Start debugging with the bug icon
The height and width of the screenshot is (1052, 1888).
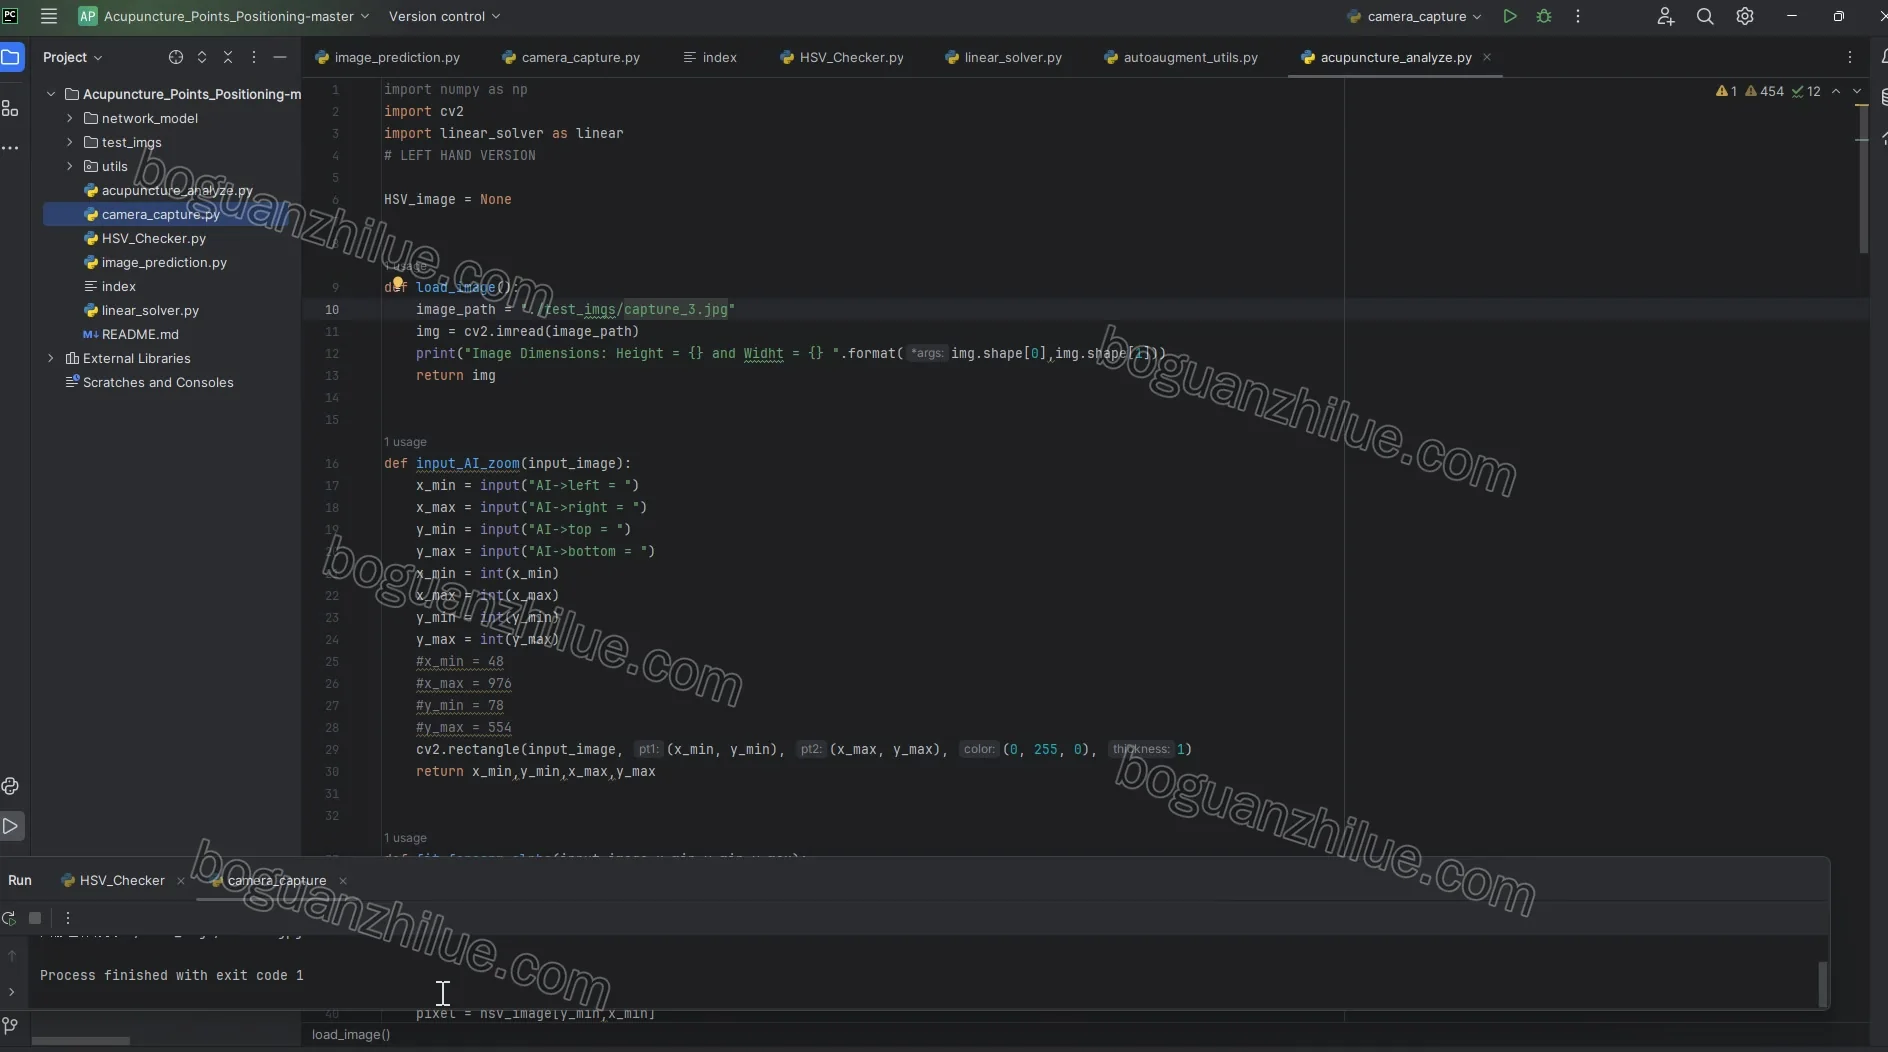click(1544, 16)
